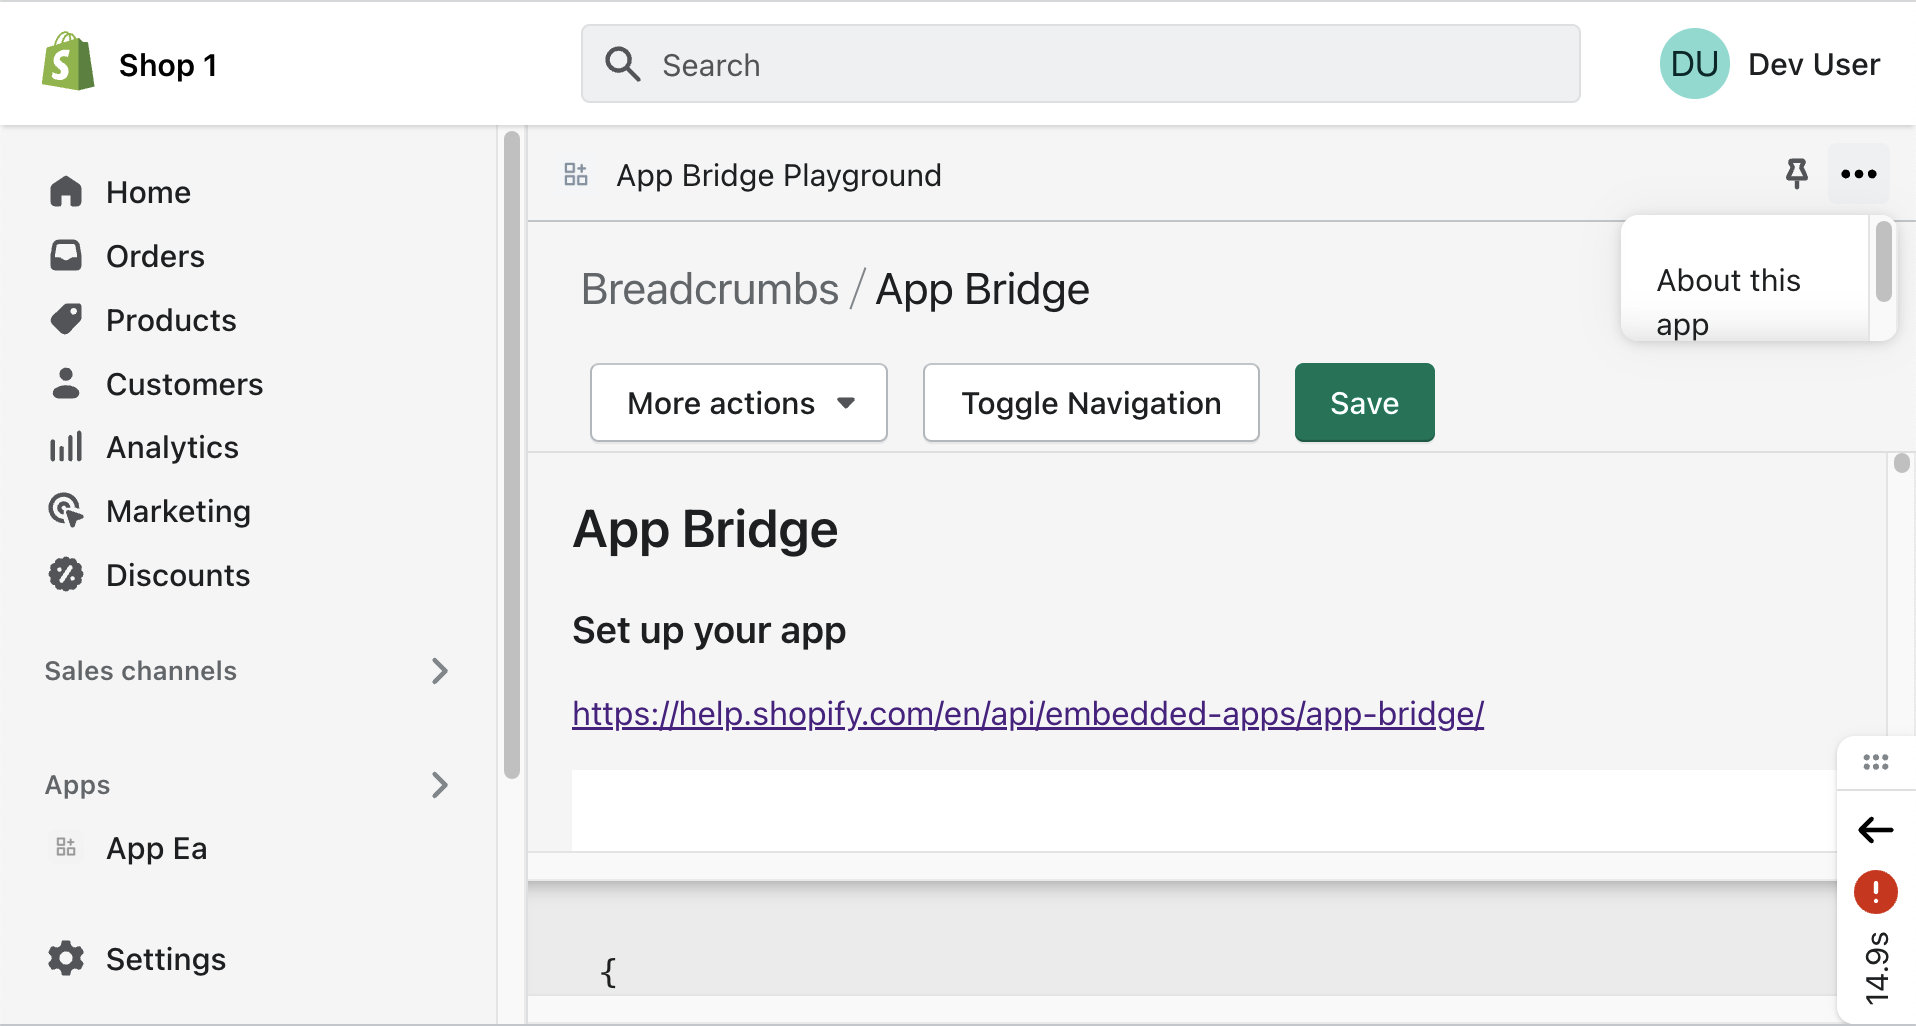Click the App Ea icon in sidebar

click(x=66, y=847)
